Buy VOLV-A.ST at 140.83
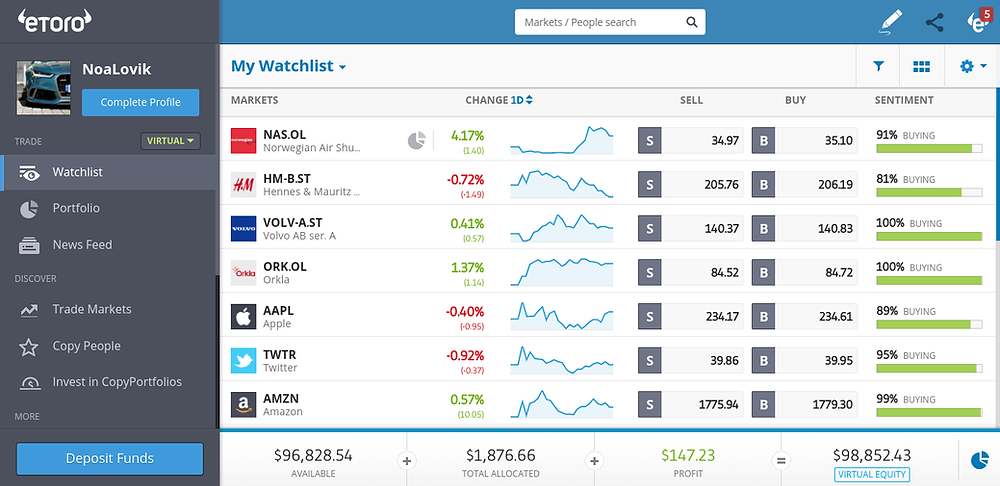This screenshot has height=486, width=1000. pyautogui.click(x=805, y=228)
